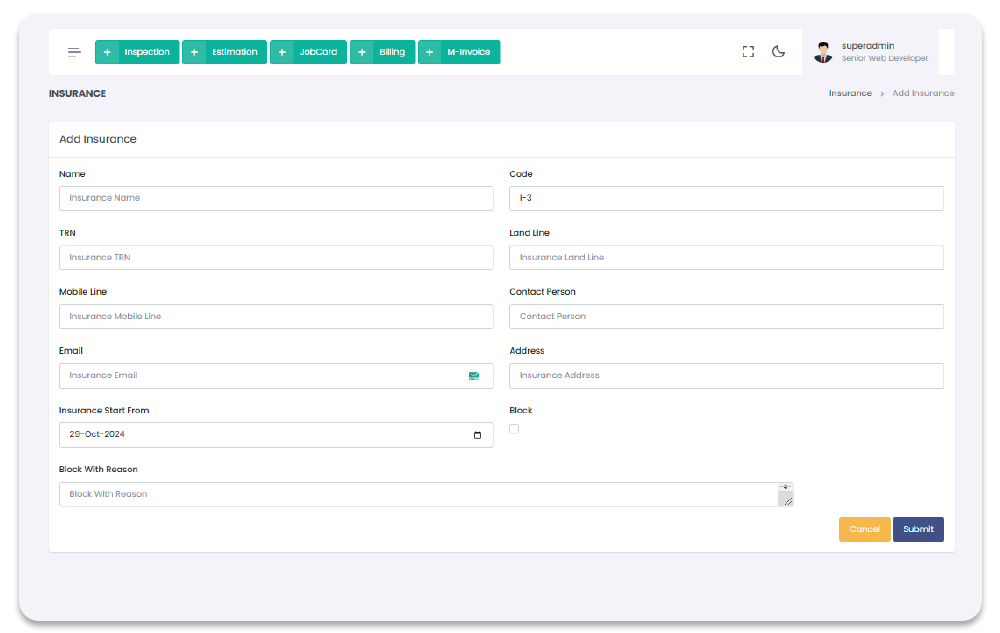Click the envelope icon in Email field
This screenshot has height=633, width=1000.
[474, 376]
